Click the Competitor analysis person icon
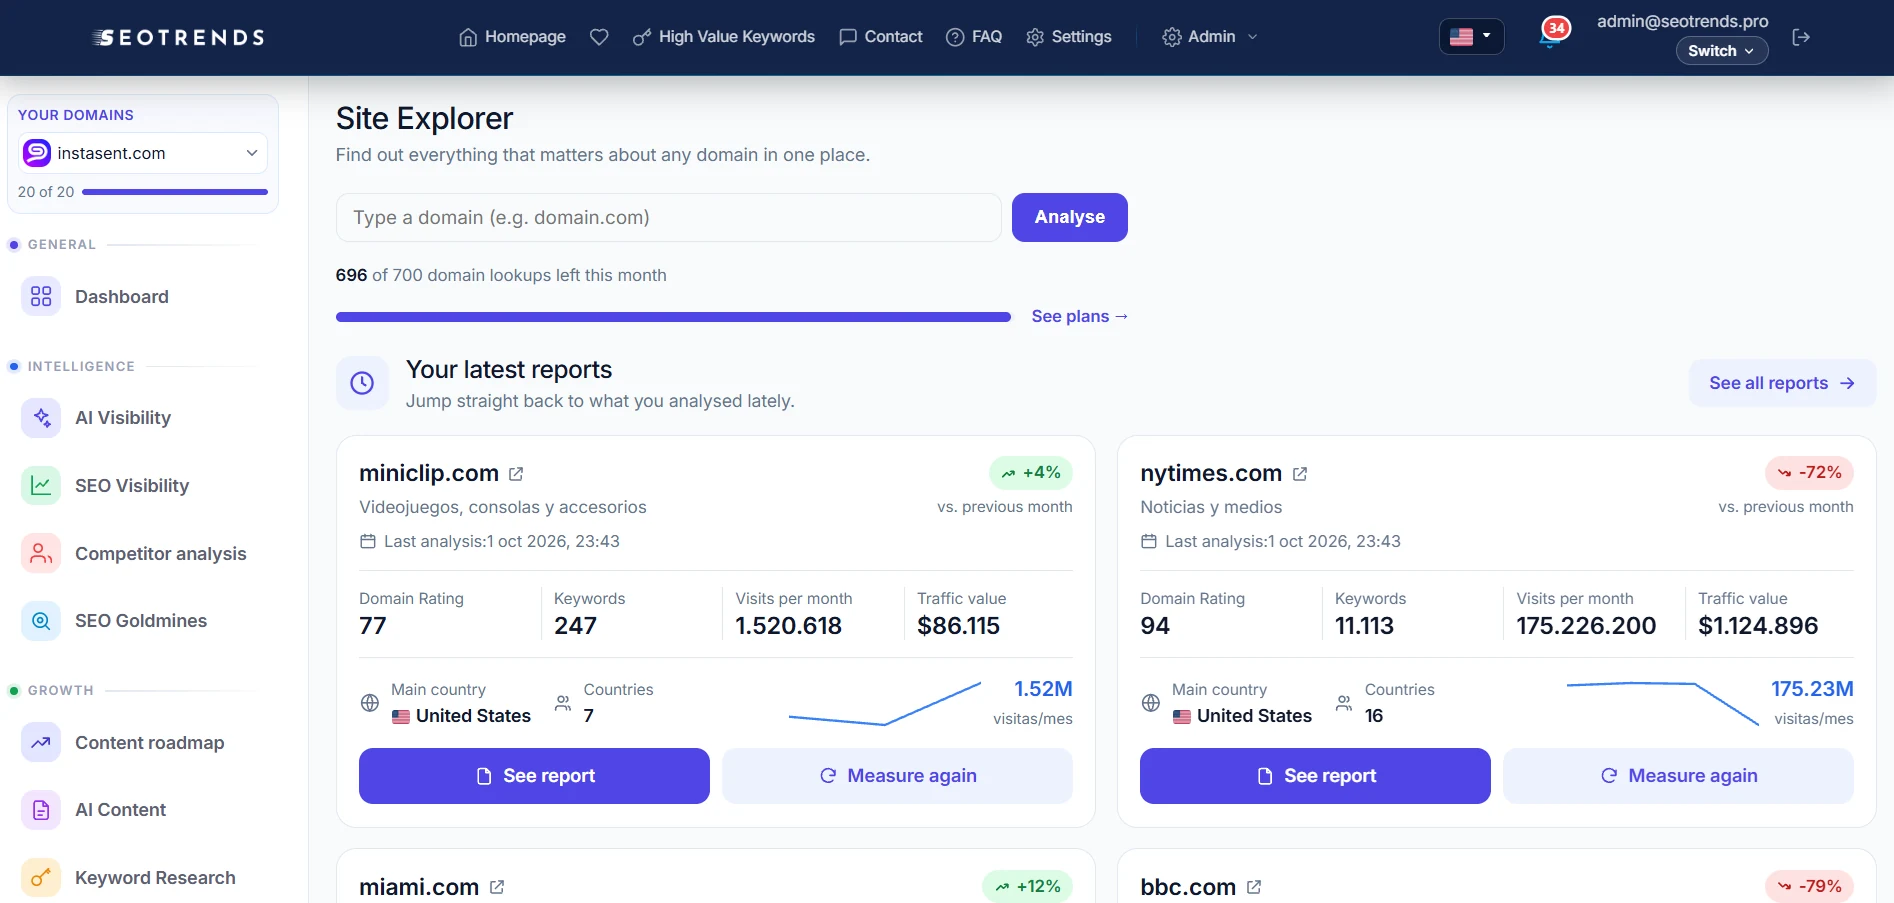Screen dimensions: 1894x903 tap(41, 553)
